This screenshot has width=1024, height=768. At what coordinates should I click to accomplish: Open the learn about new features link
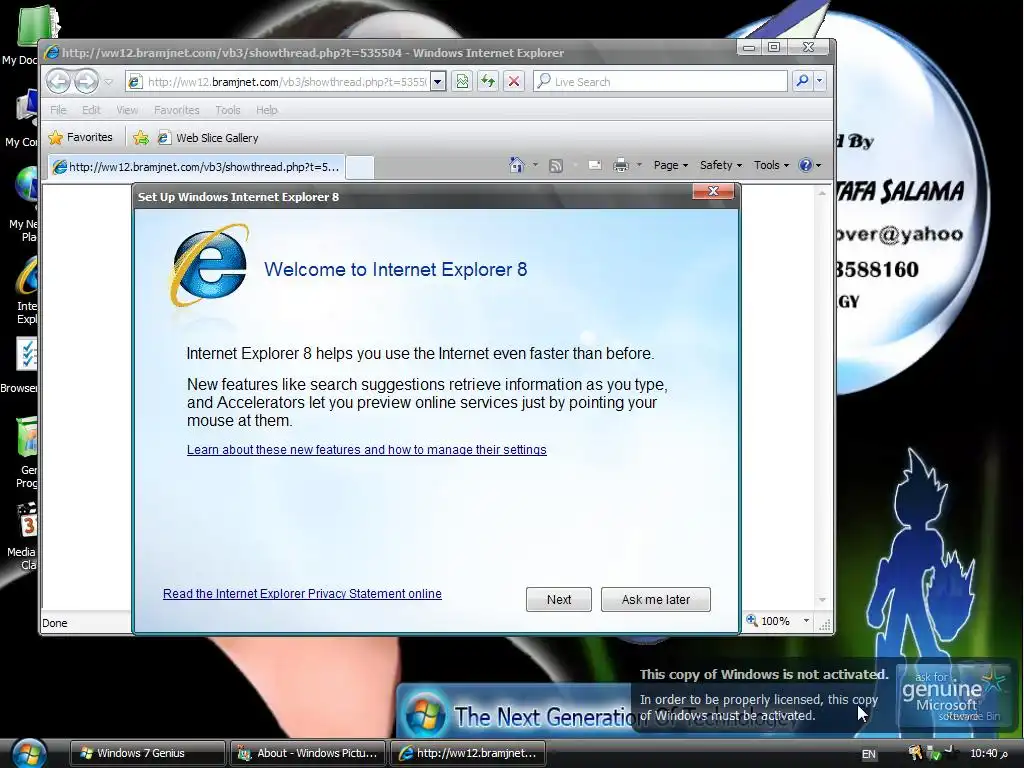366,449
